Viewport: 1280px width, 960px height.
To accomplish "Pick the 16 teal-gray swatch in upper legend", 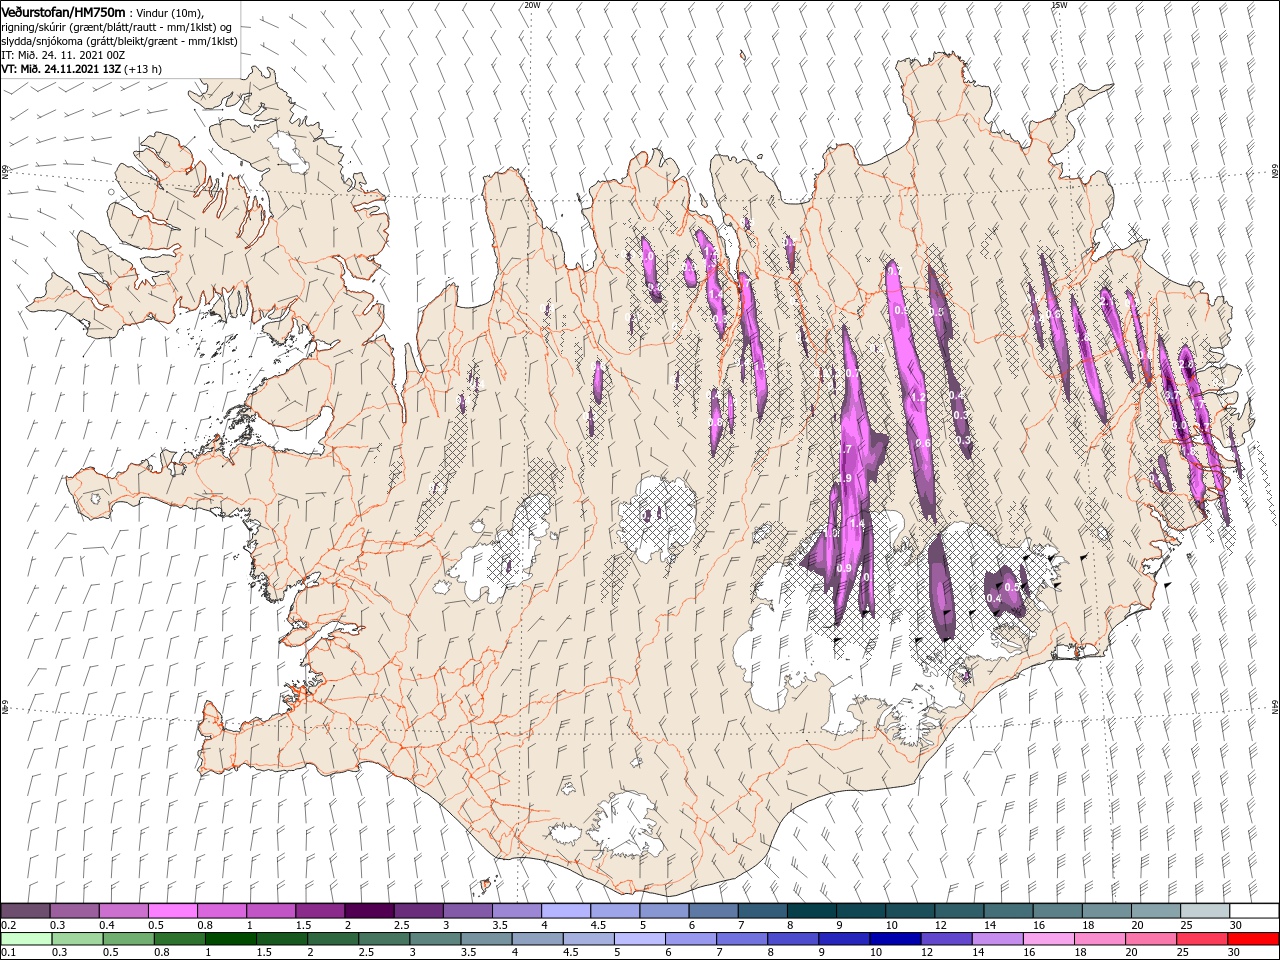I will pos(1057,911).
